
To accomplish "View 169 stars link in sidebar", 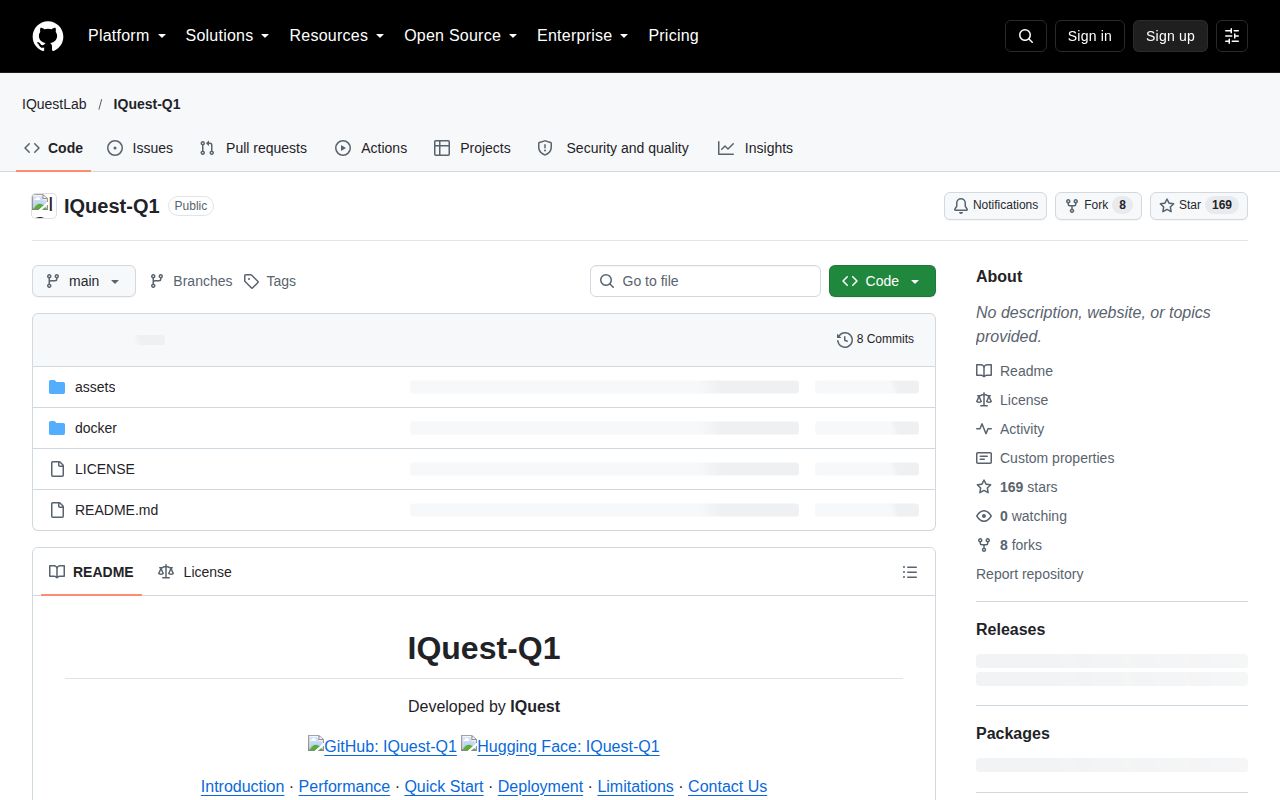I will 1017,487.
